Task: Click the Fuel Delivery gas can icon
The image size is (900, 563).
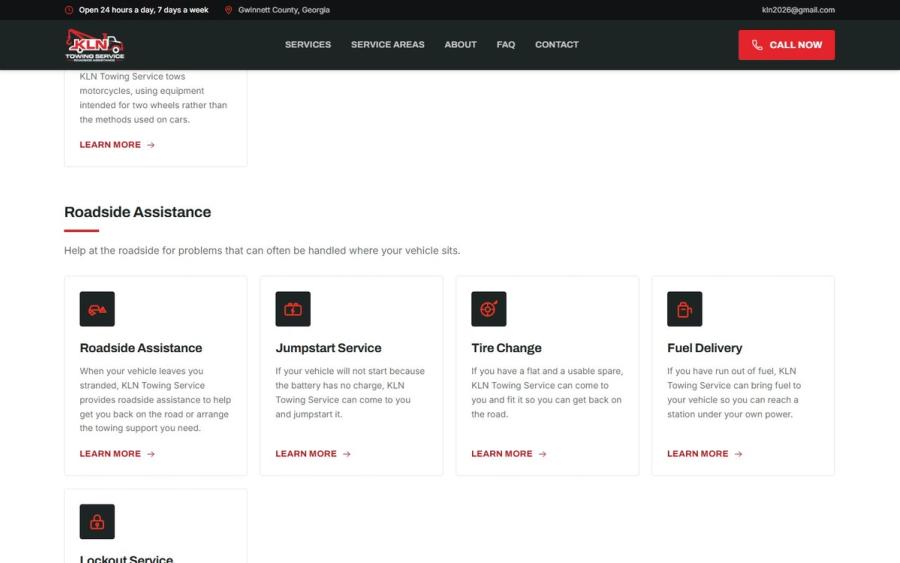Action: (684, 309)
